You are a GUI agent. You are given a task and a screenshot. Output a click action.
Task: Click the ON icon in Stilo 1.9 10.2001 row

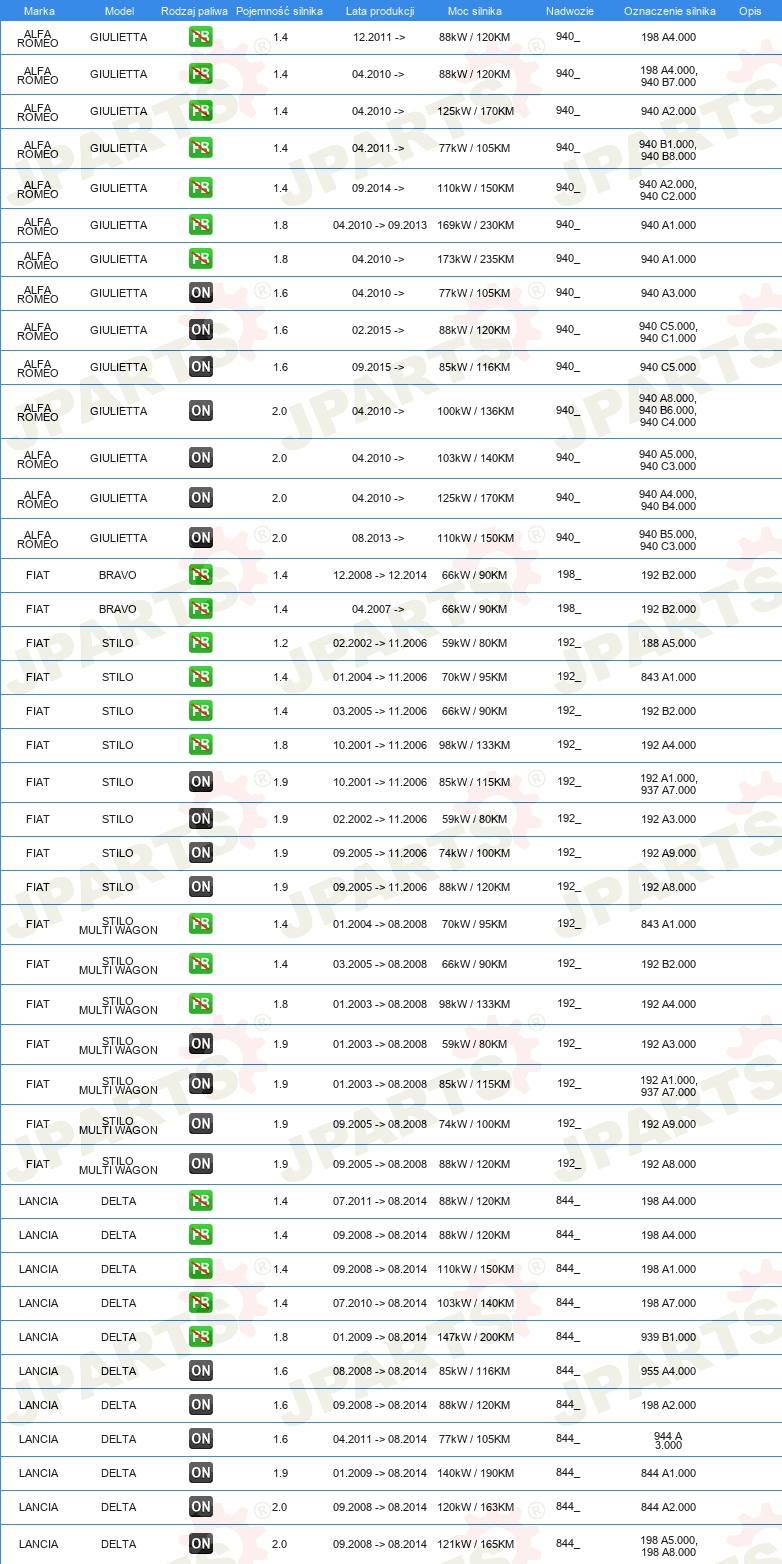click(201, 782)
